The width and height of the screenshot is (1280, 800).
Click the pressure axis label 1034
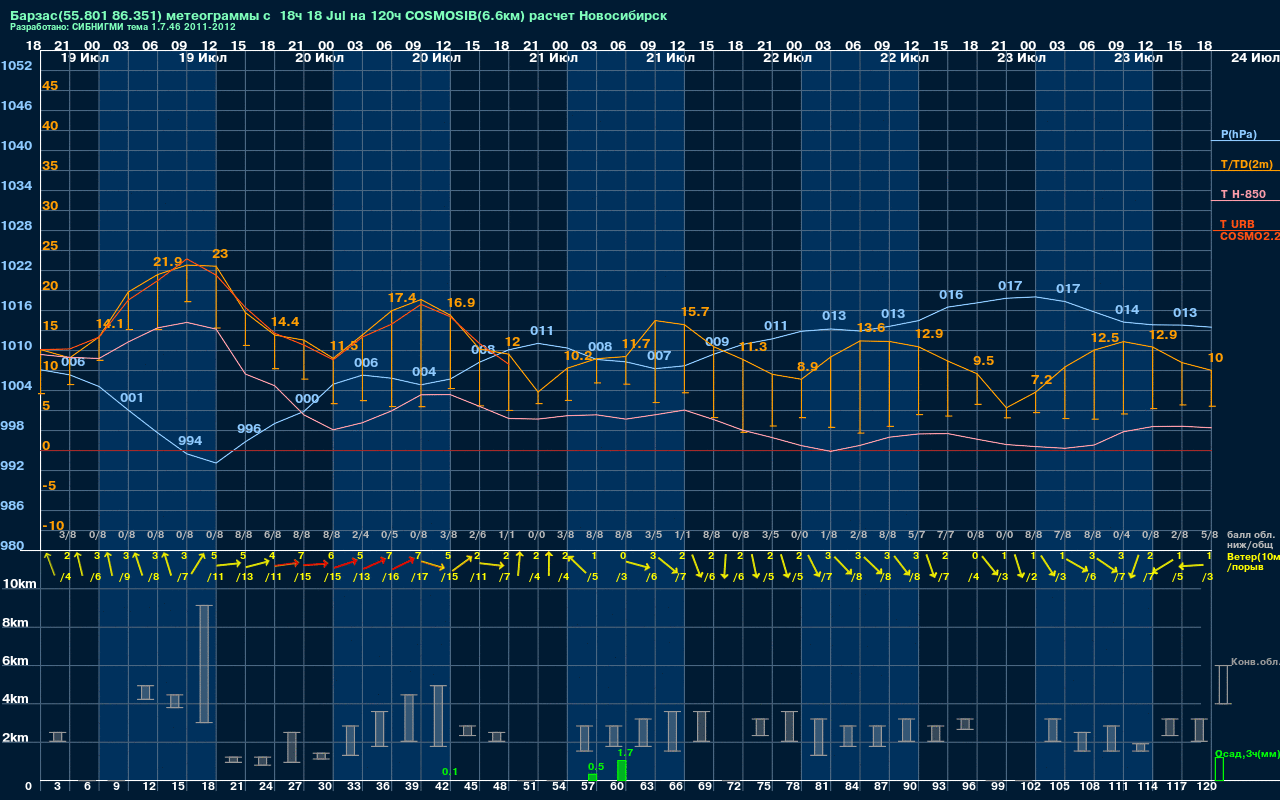pyautogui.click(x=16, y=186)
